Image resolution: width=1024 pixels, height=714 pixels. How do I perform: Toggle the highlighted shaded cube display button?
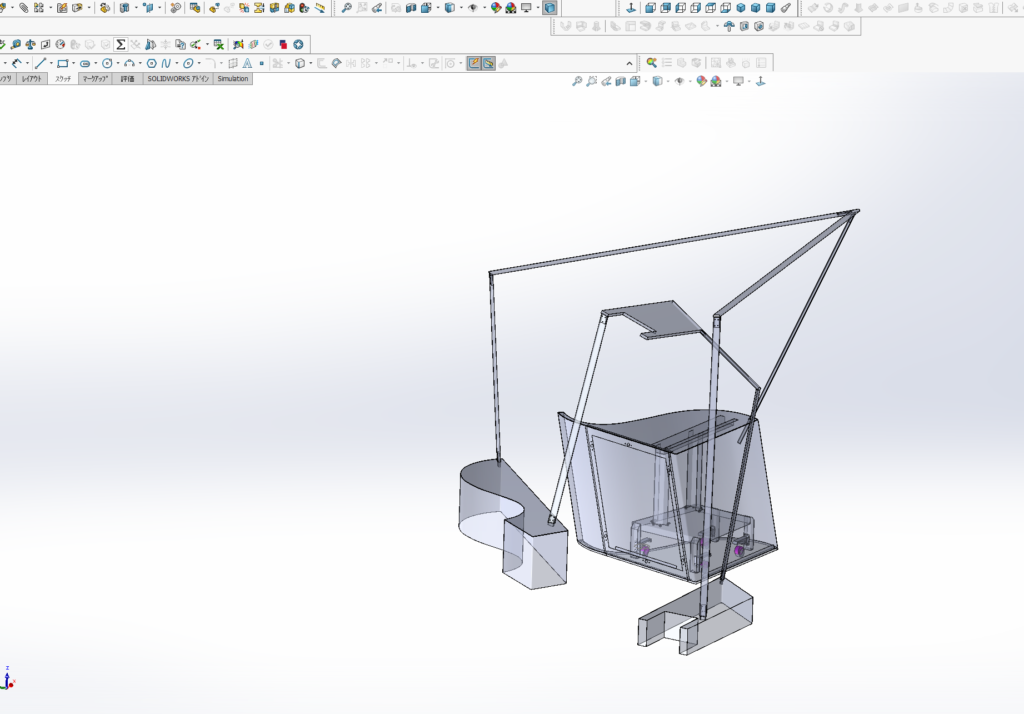click(550, 8)
